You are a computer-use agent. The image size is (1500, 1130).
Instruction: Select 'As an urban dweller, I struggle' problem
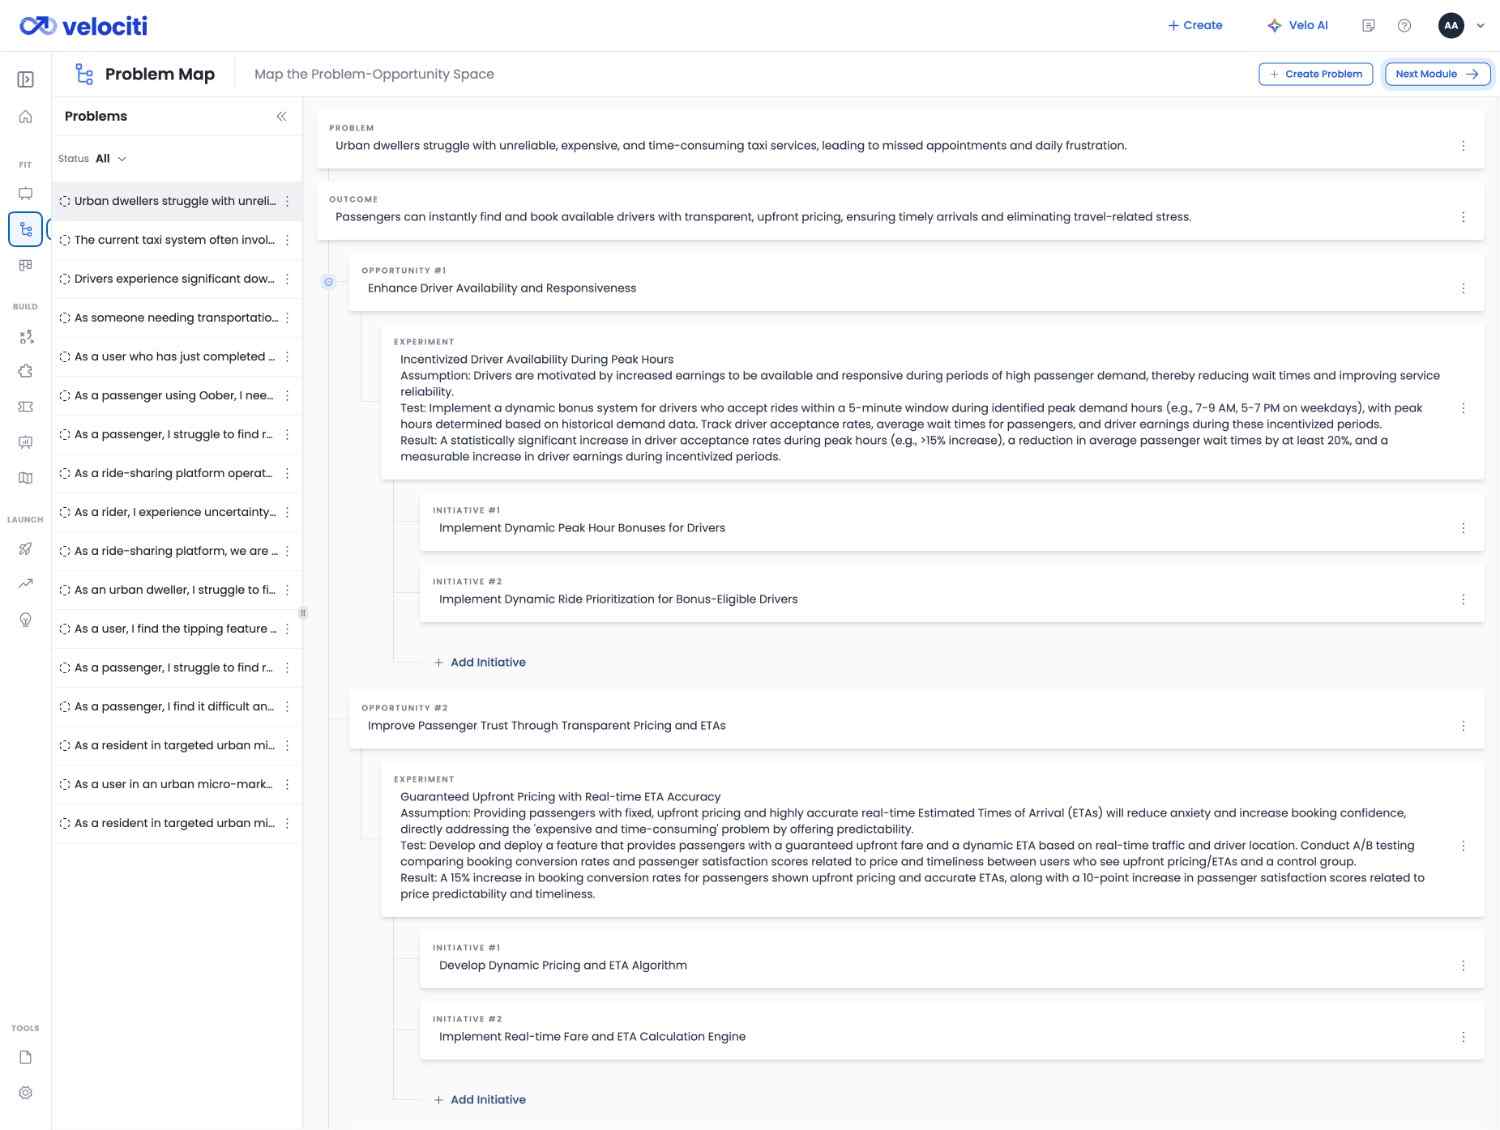(175, 590)
